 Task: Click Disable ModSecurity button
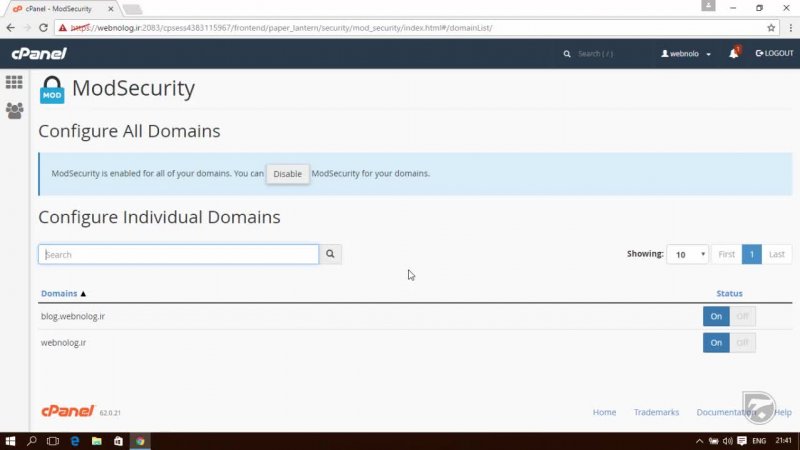tap(287, 174)
